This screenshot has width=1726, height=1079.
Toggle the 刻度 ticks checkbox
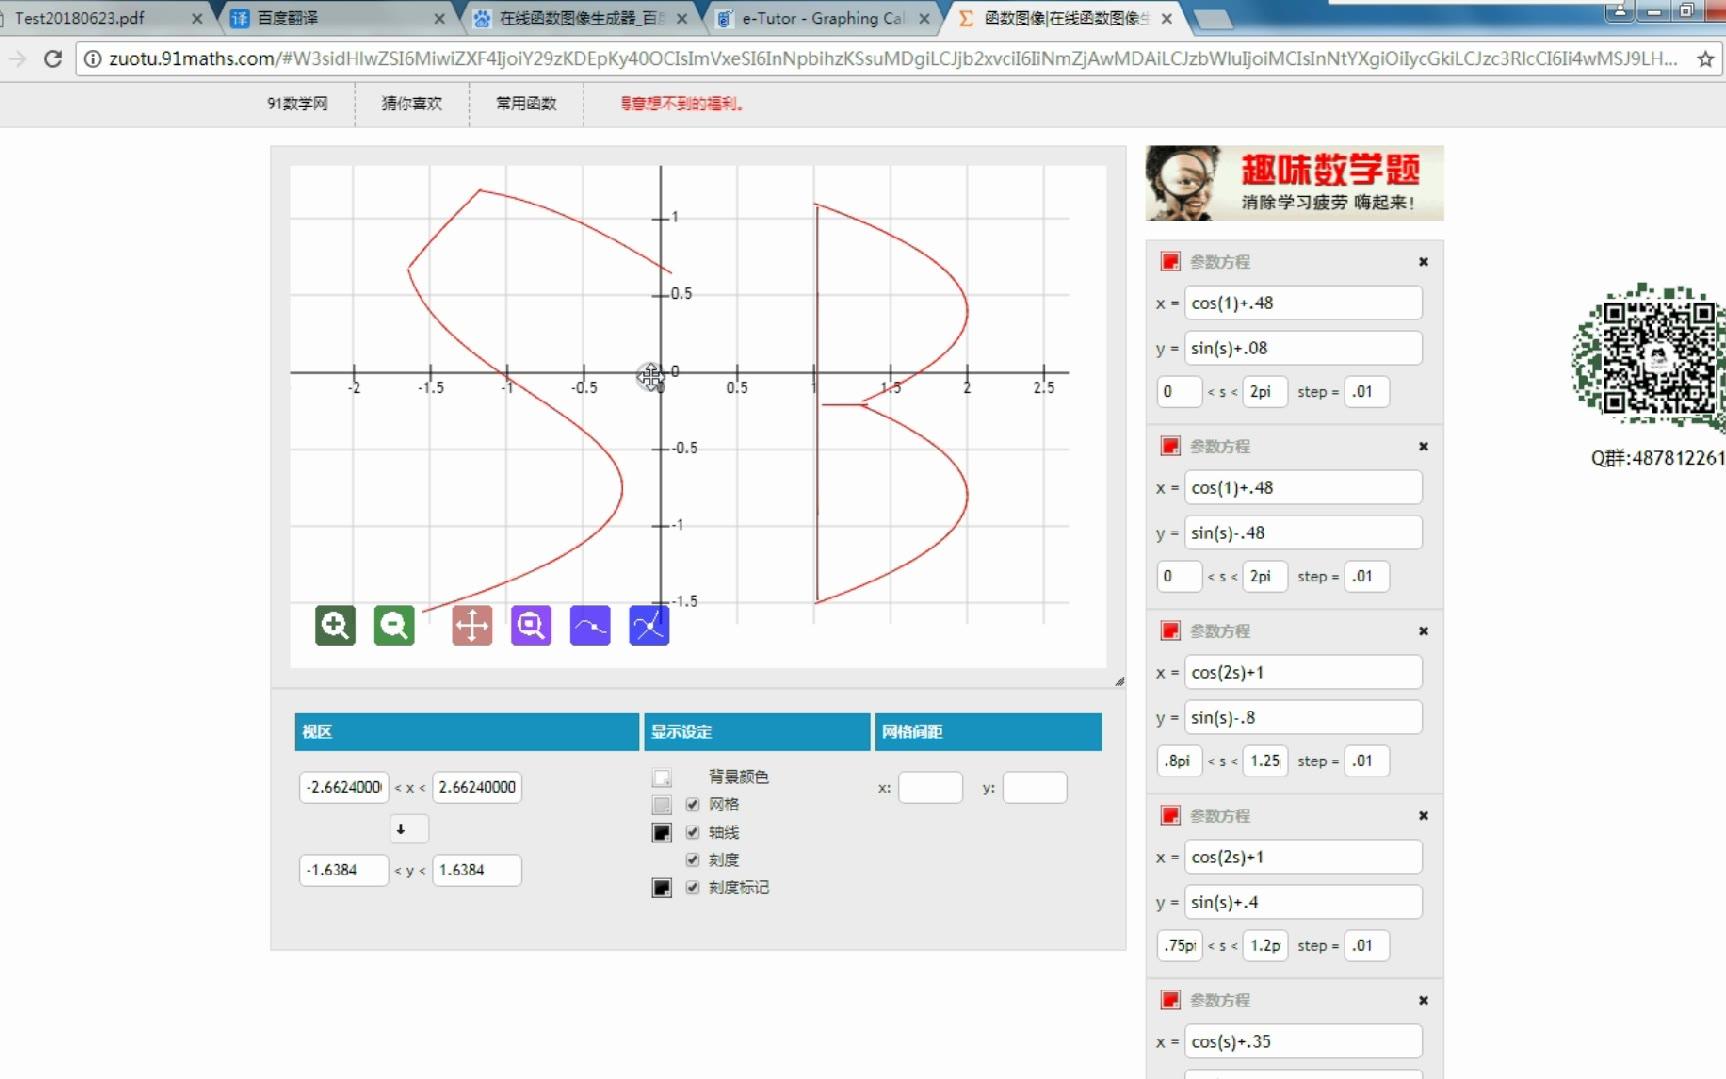pyautogui.click(x=692, y=860)
